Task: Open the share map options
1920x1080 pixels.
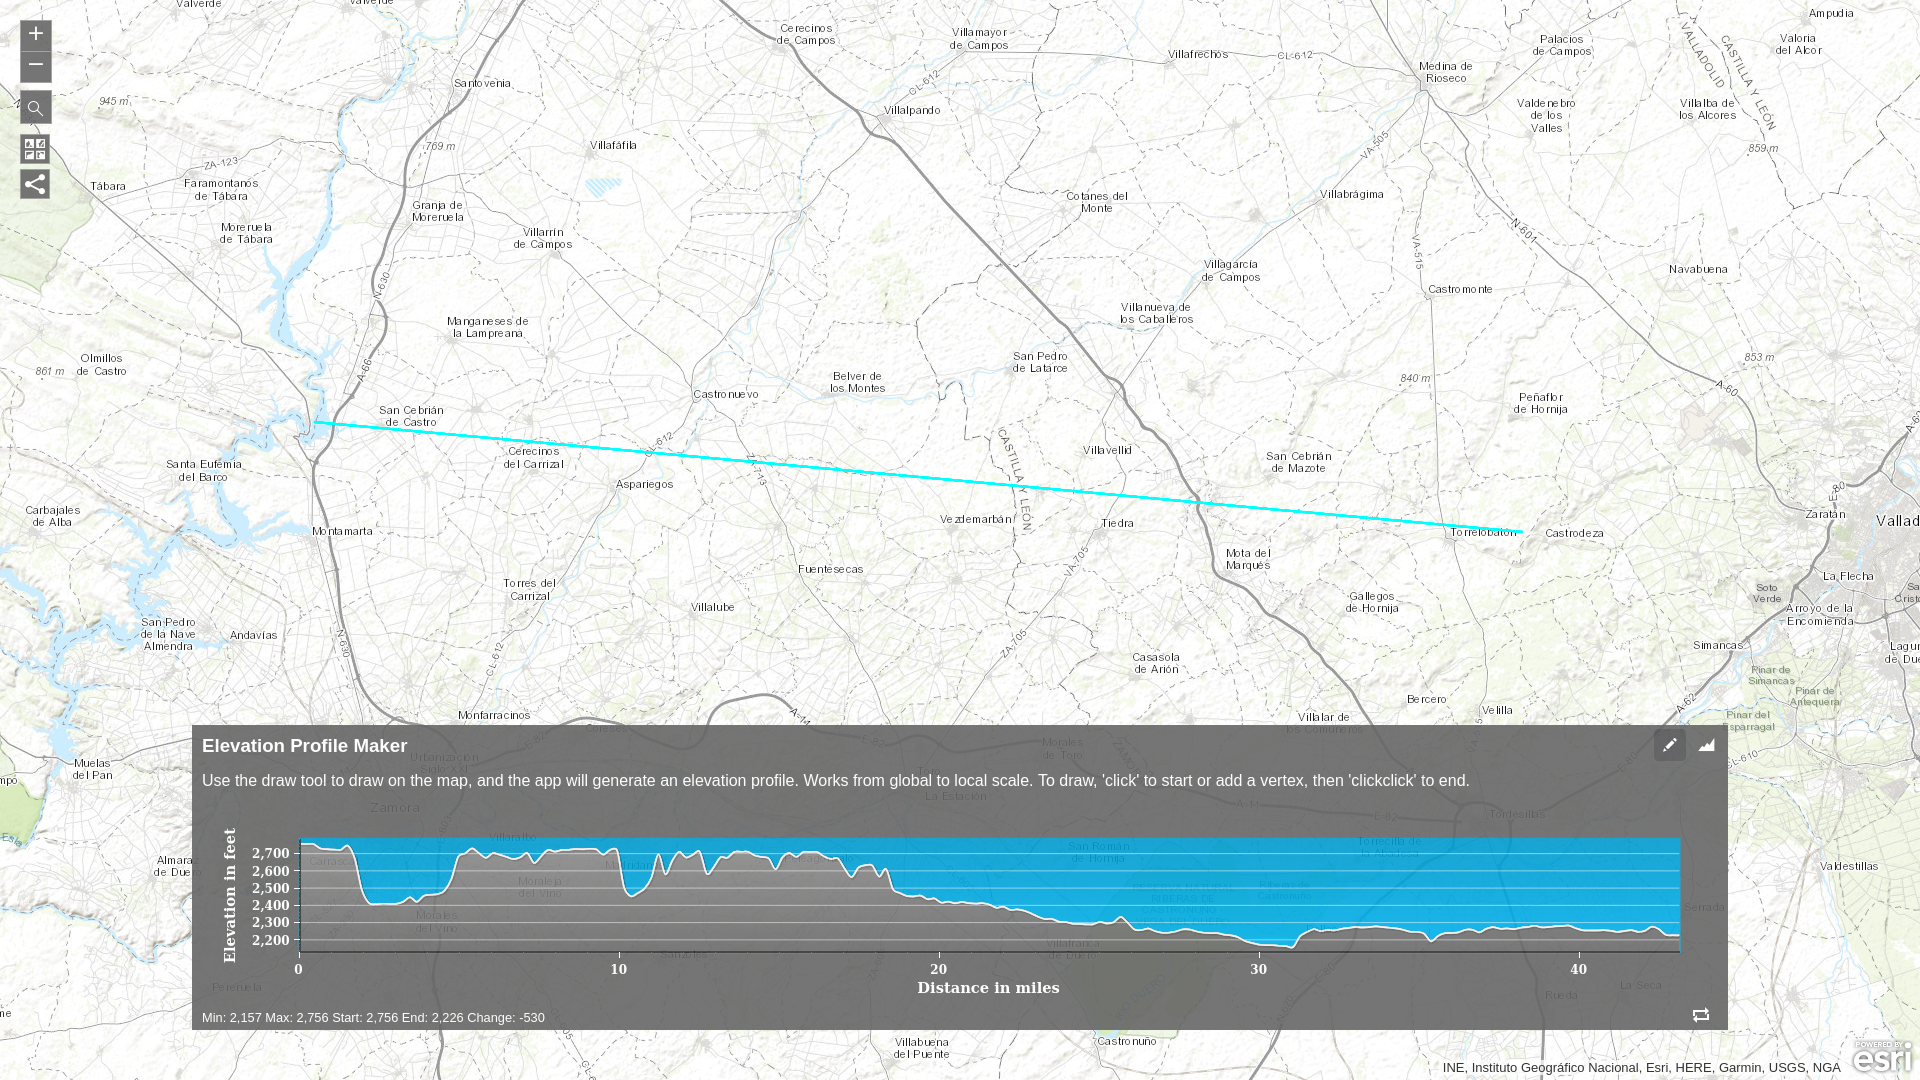Action: pyautogui.click(x=35, y=184)
